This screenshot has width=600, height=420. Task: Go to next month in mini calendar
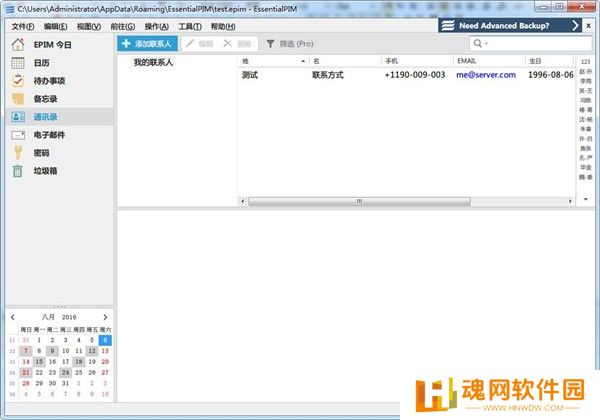click(x=105, y=317)
